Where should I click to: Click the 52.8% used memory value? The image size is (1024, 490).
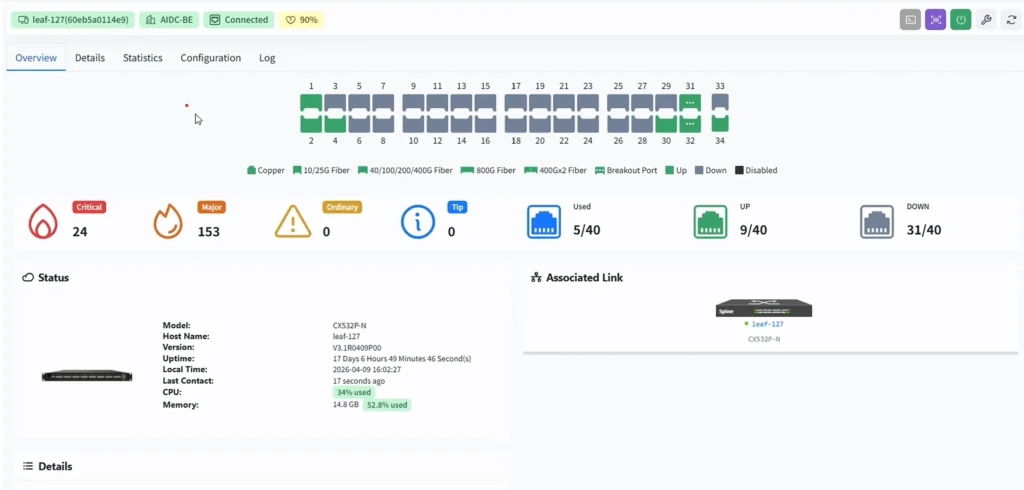tap(387, 405)
